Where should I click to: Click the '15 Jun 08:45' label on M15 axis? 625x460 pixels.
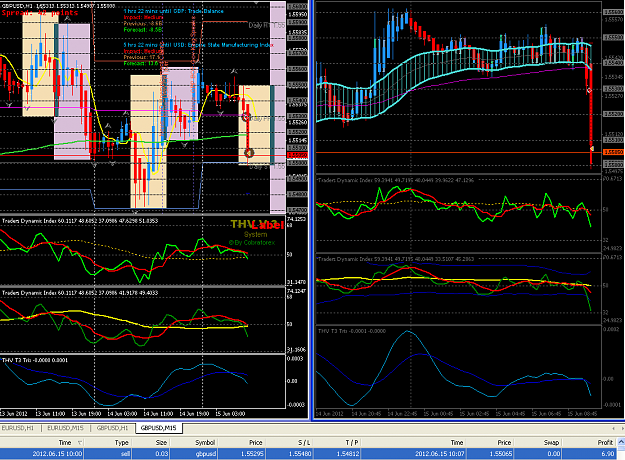[582, 414]
